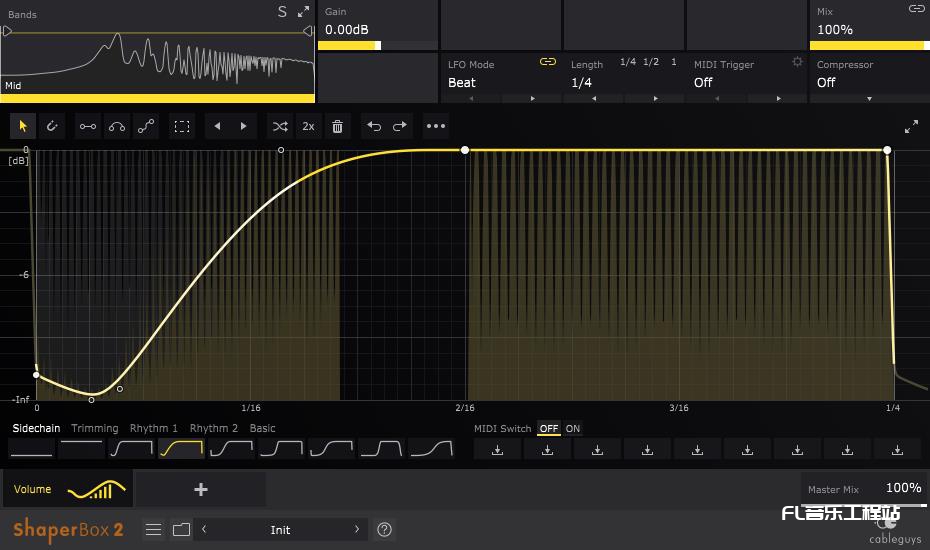Image resolution: width=930 pixels, height=550 pixels.
Task: Switch to Sidechain preset tab
Action: [x=36, y=428]
